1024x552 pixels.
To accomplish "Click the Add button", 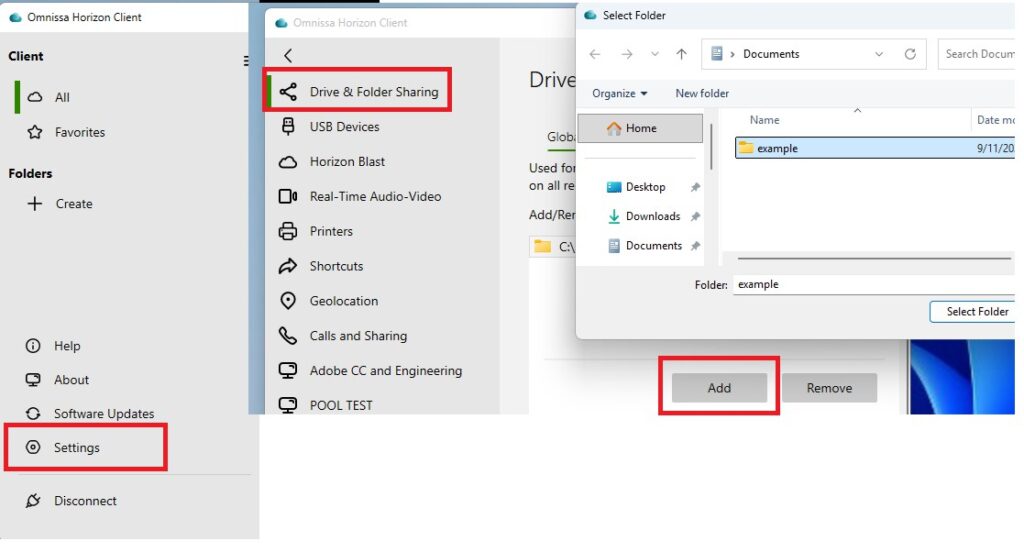I will point(719,388).
